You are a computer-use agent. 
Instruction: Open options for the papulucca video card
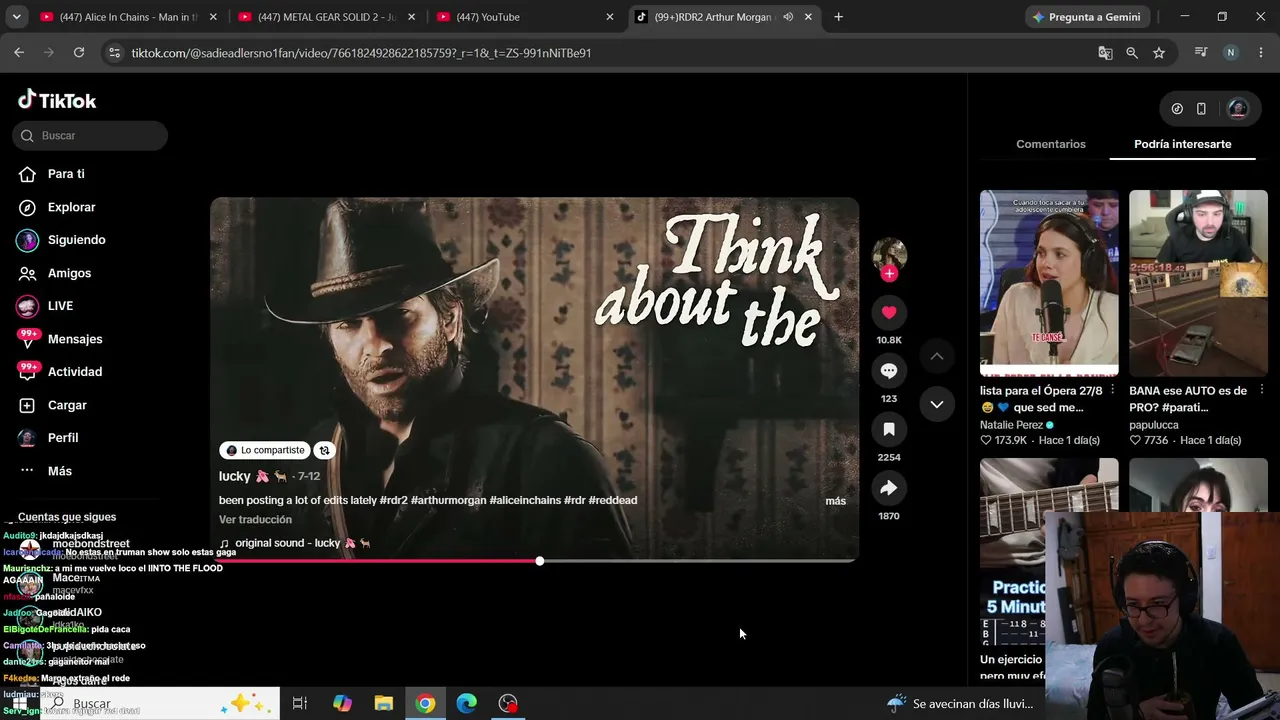click(1262, 391)
